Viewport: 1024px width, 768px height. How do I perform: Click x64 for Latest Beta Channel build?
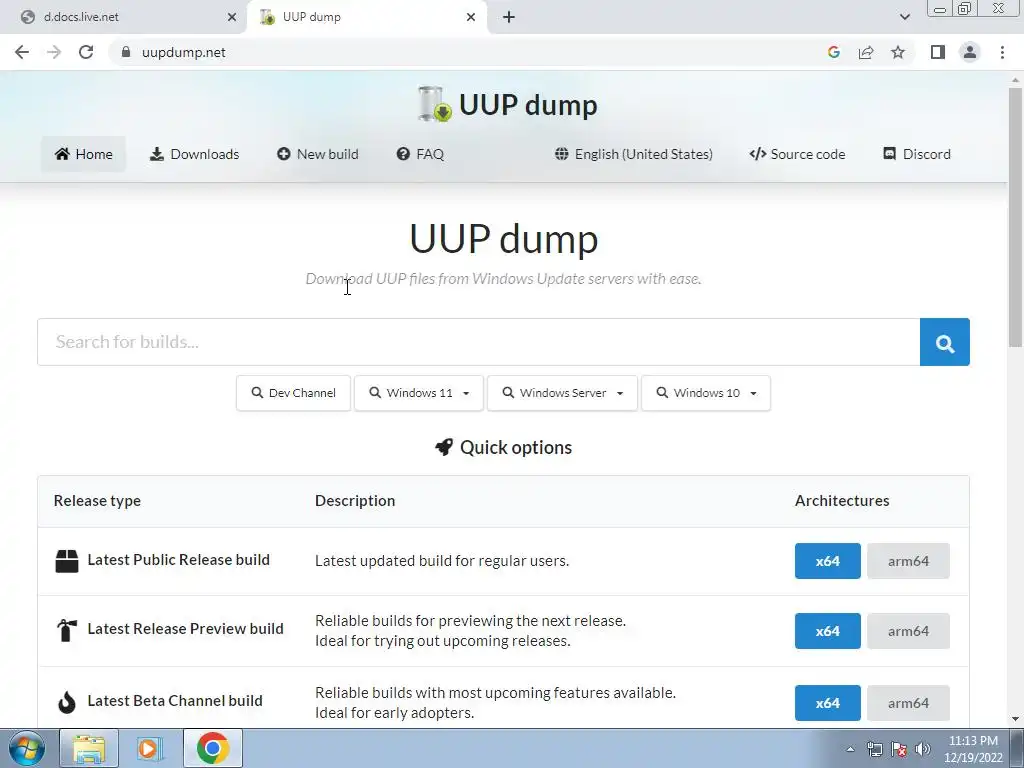pos(827,703)
